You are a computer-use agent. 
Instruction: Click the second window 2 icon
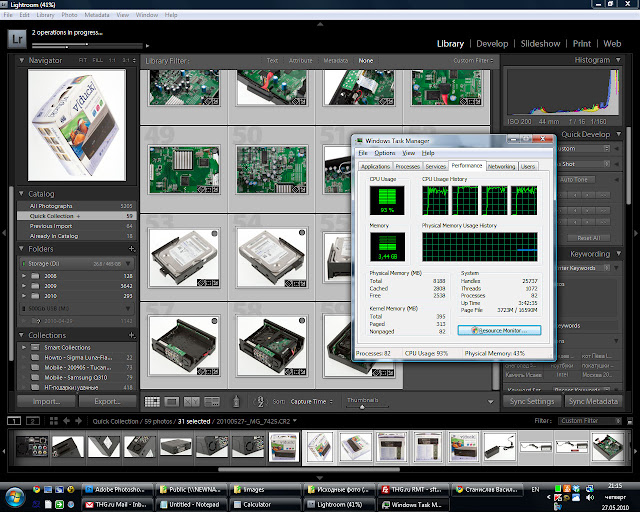(33, 421)
